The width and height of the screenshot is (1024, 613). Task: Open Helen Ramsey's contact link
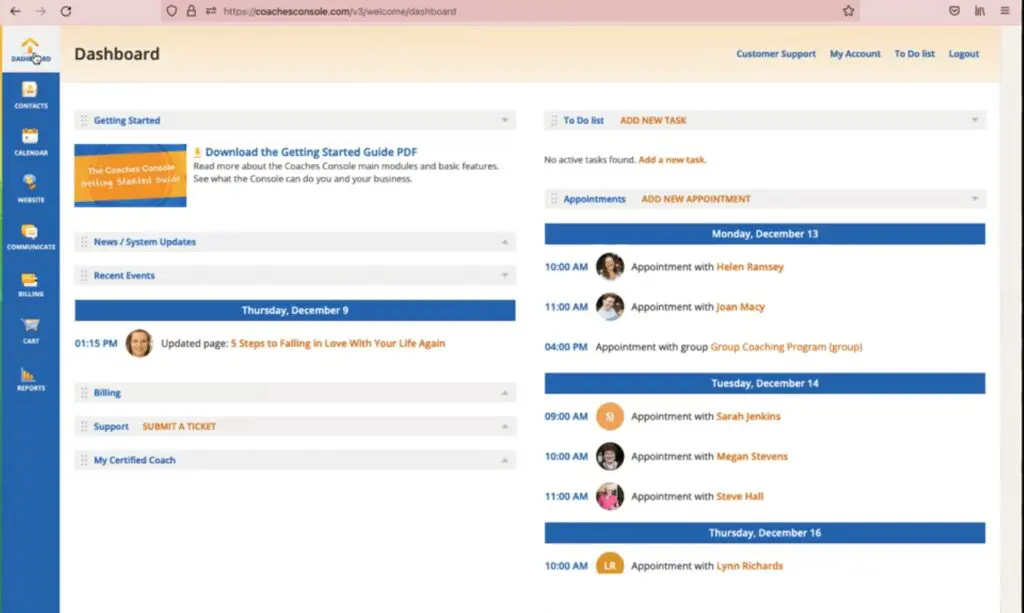tap(750, 267)
